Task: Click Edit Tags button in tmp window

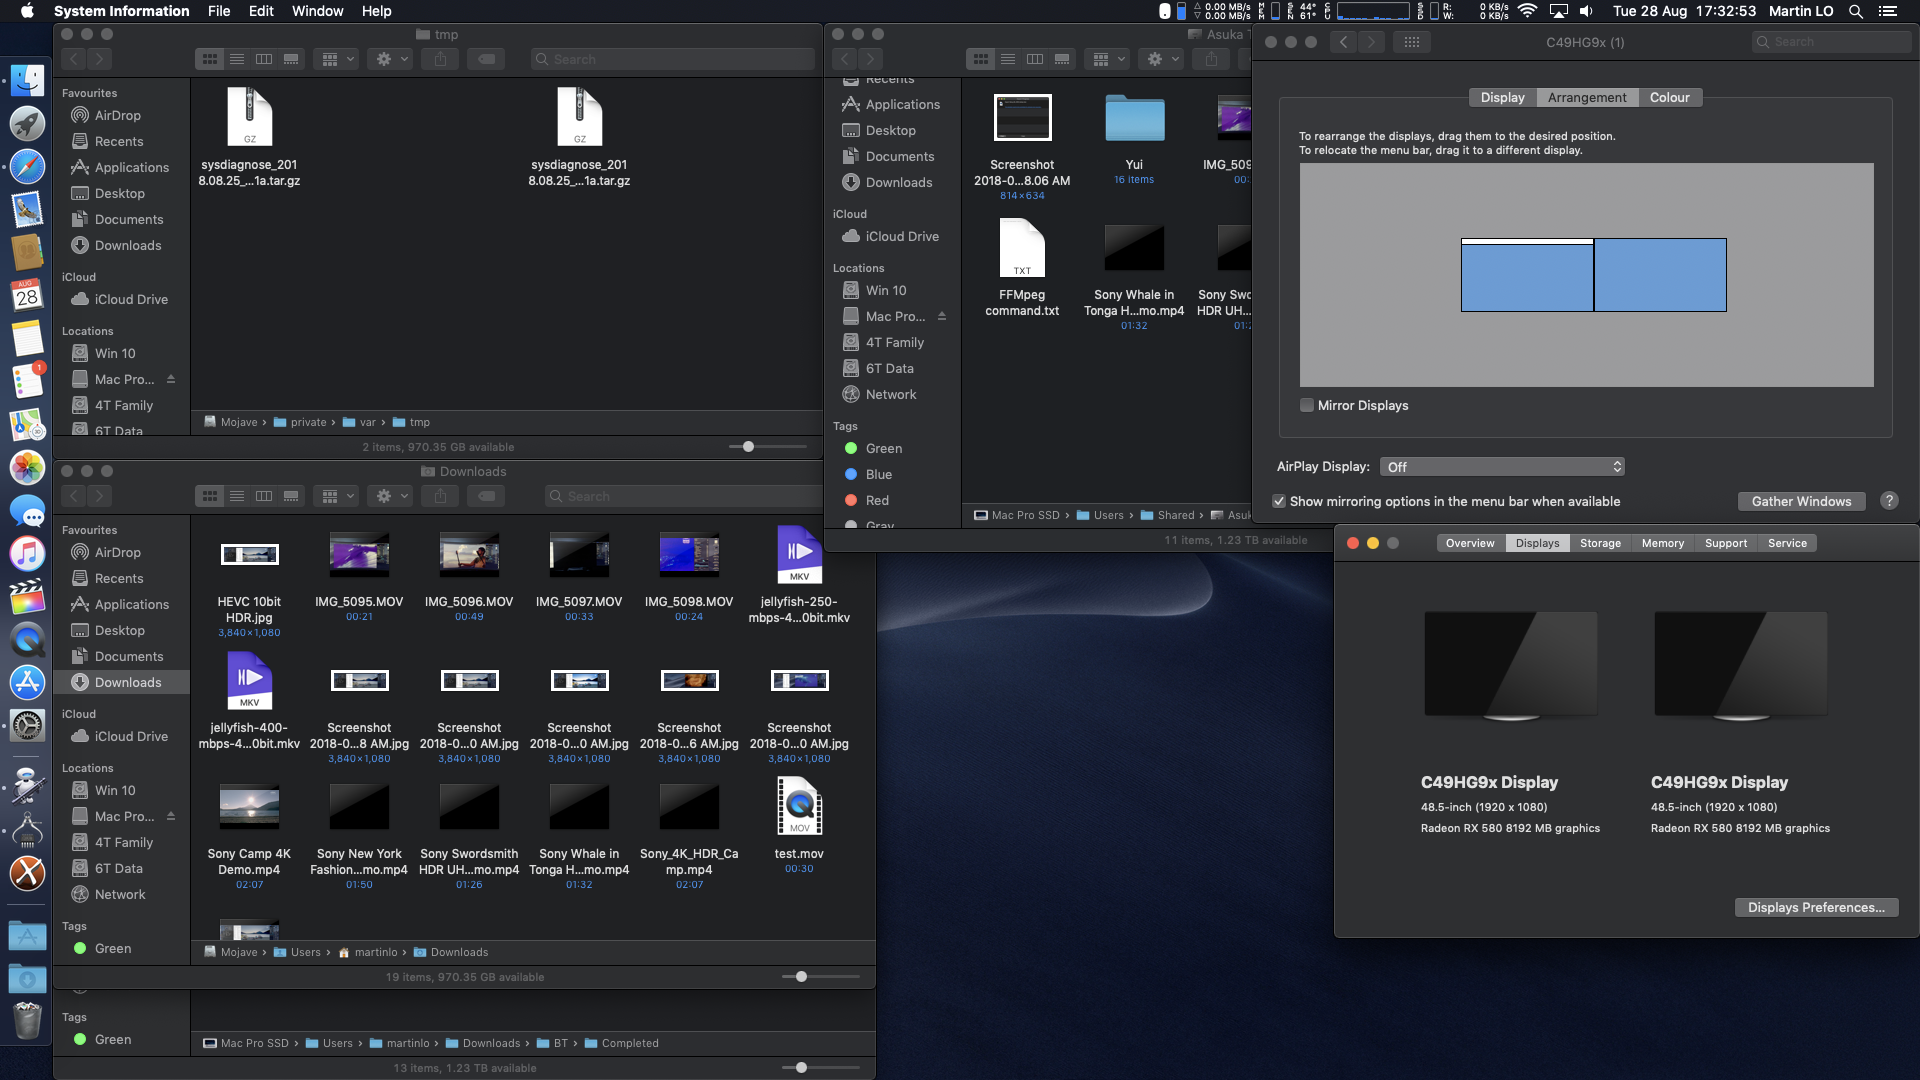Action: tap(486, 59)
